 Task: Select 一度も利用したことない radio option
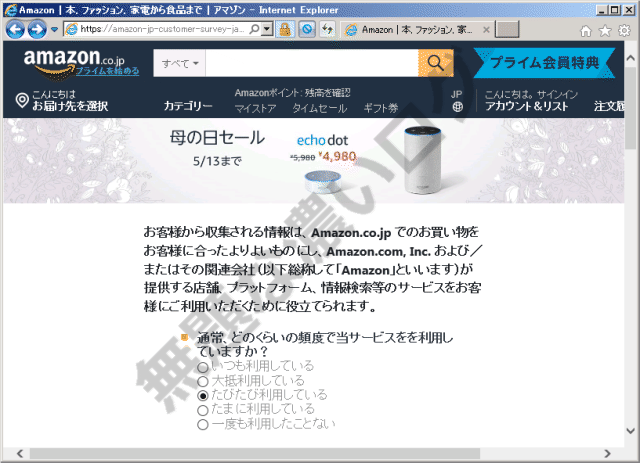203,425
